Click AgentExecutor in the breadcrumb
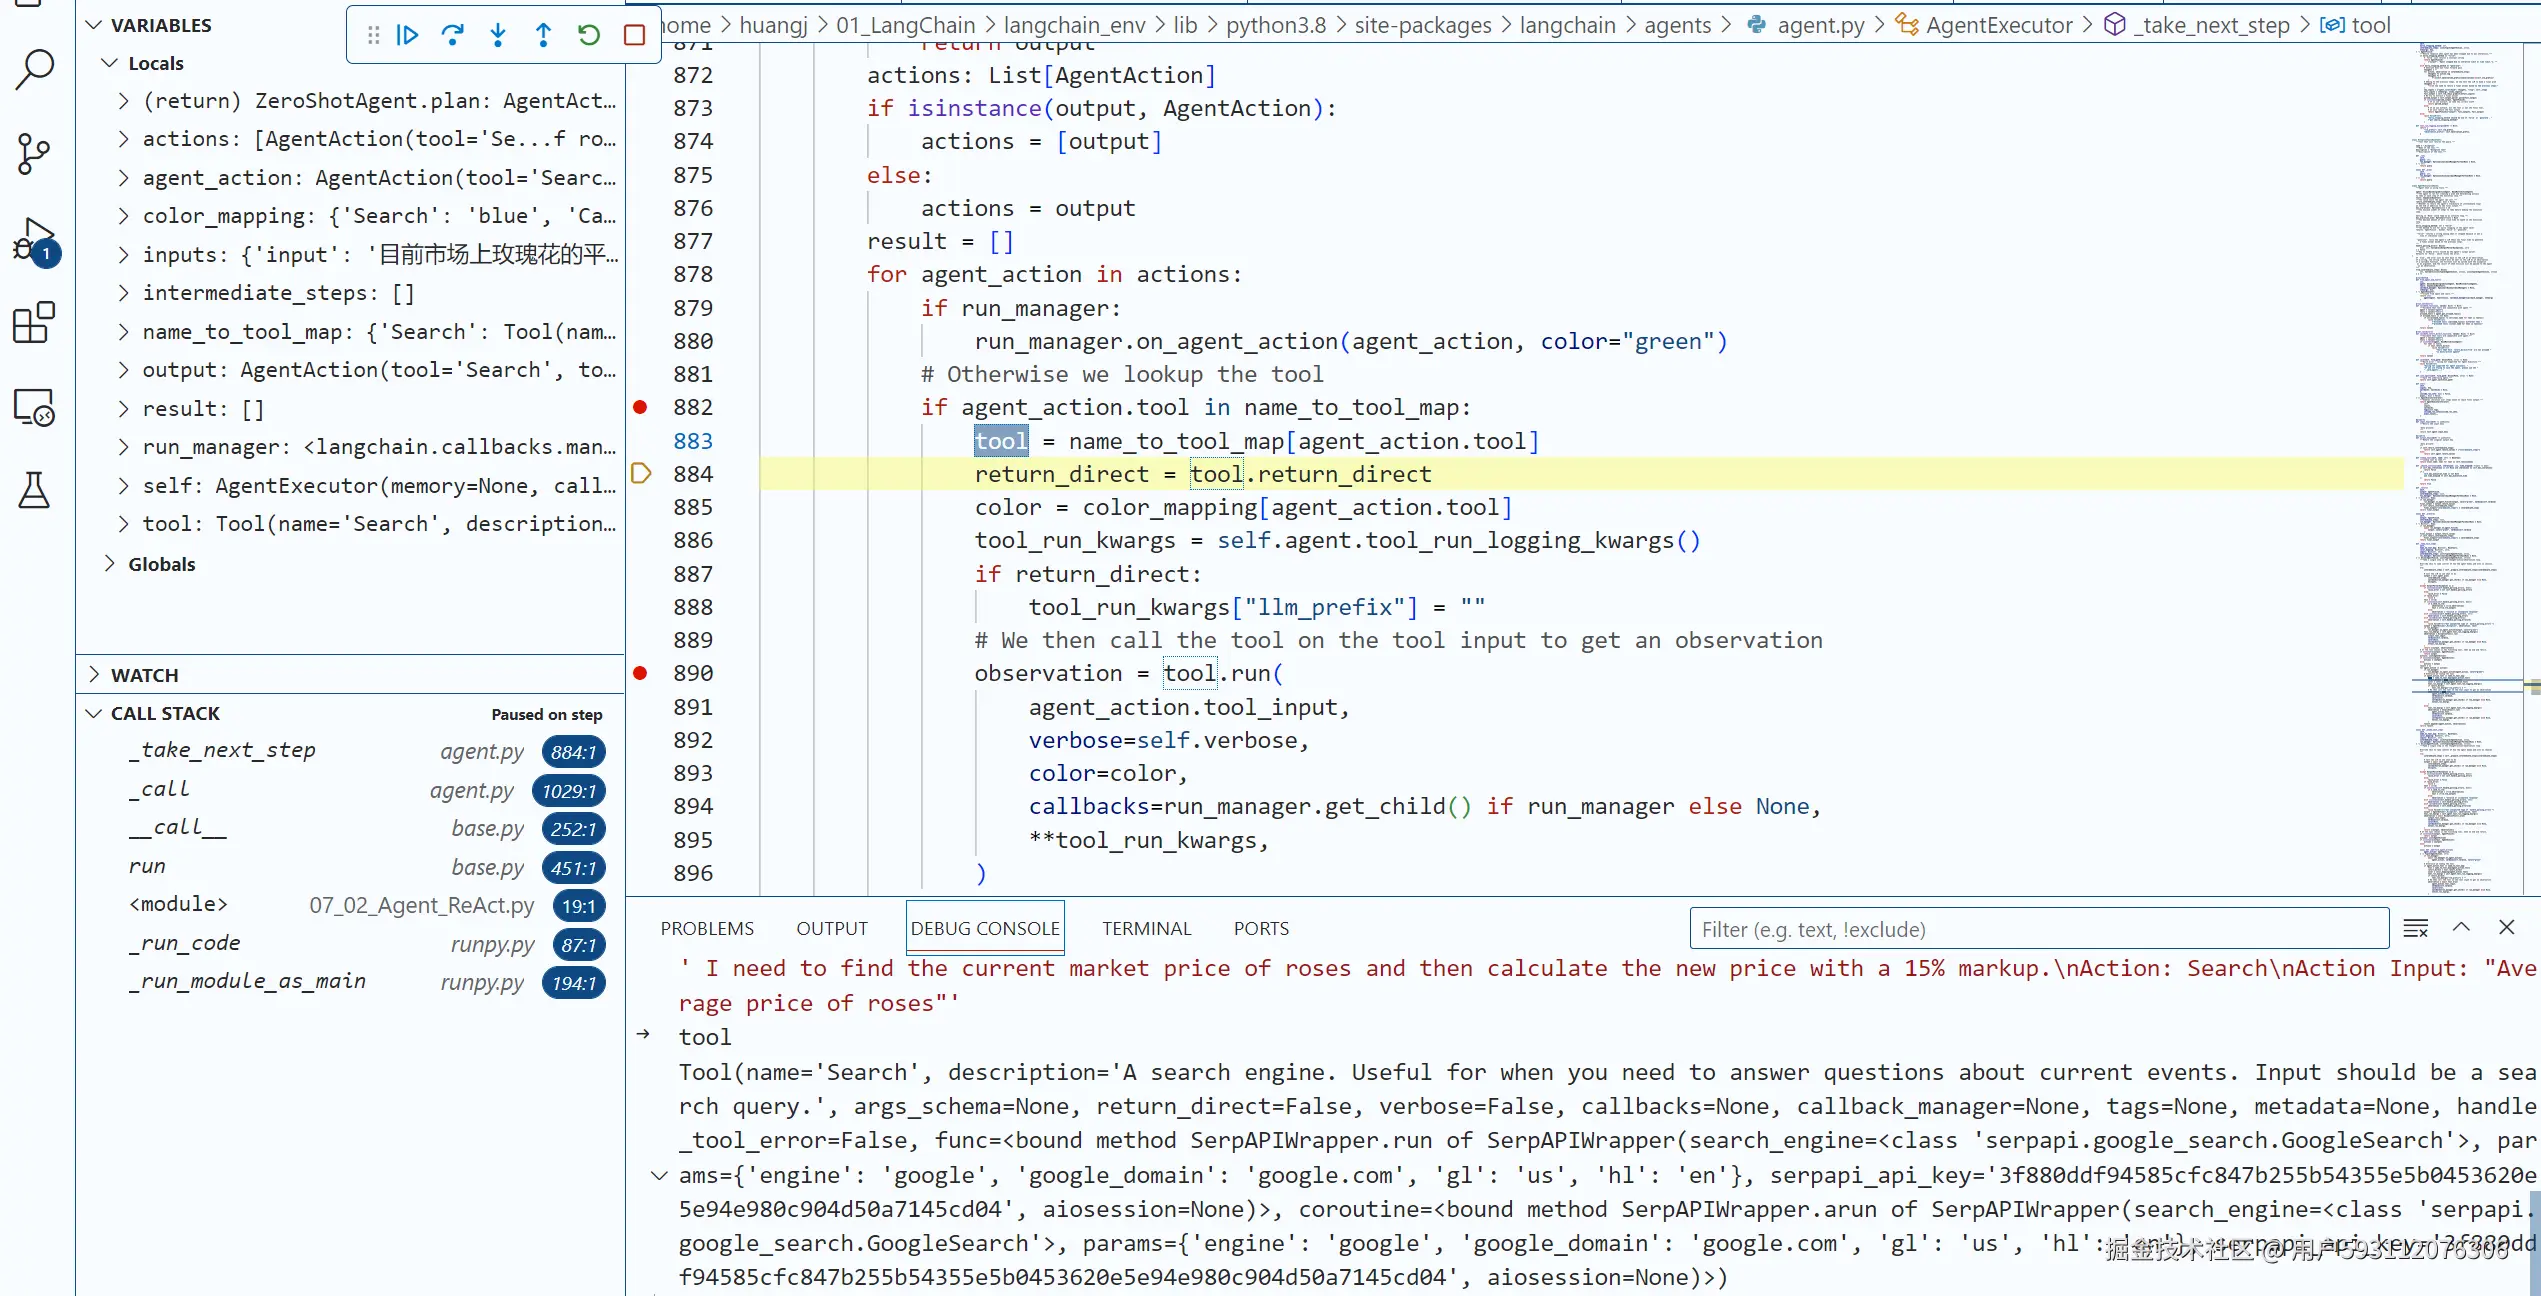The height and width of the screenshot is (1296, 2541). coord(1998,25)
